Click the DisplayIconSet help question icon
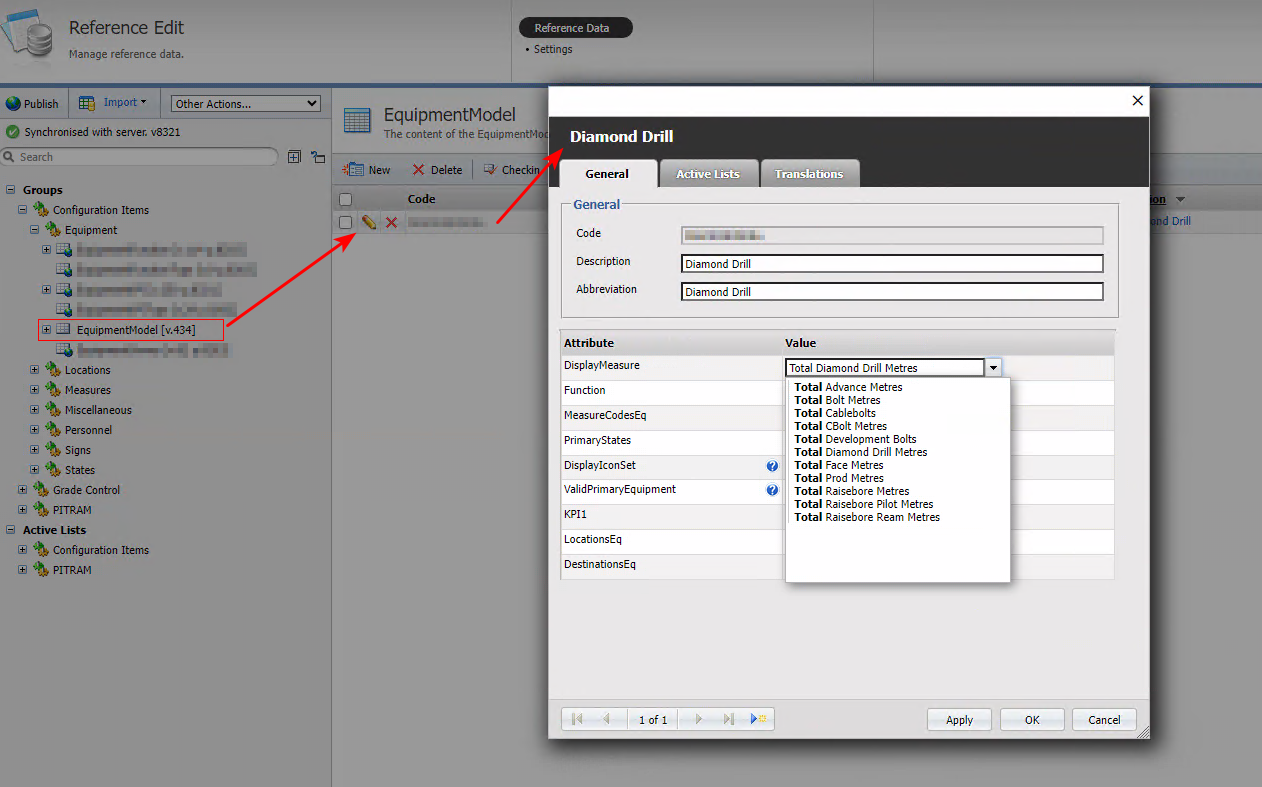The width and height of the screenshot is (1262, 787). 772,466
